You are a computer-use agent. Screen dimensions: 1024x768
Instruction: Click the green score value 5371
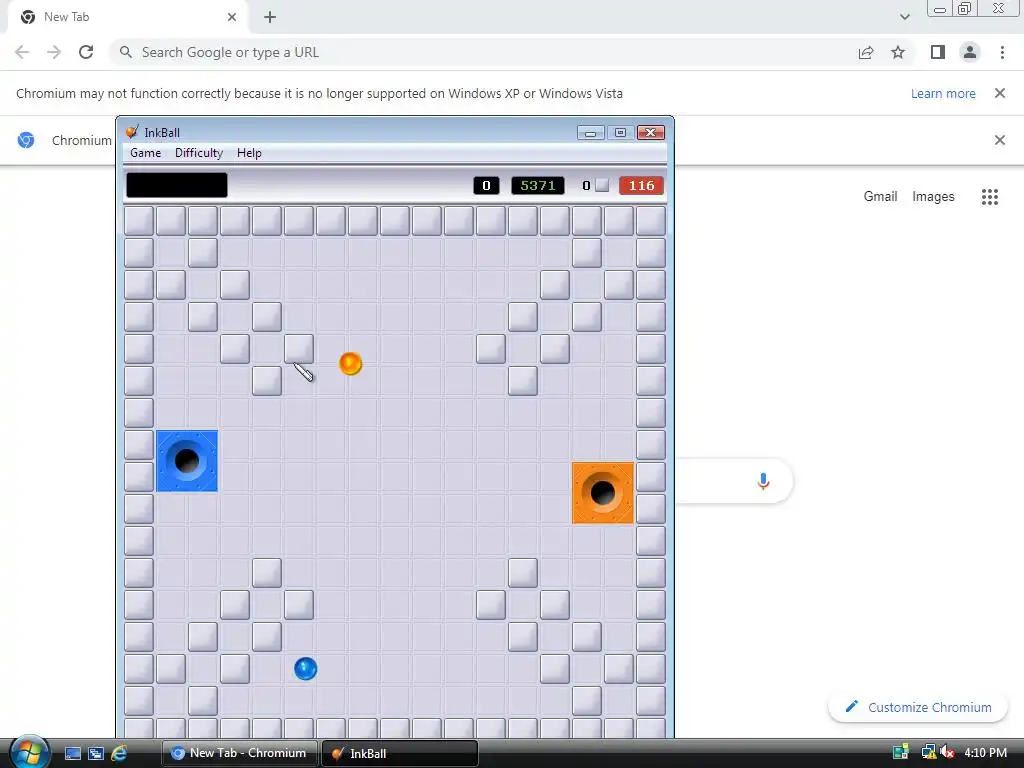pos(537,185)
